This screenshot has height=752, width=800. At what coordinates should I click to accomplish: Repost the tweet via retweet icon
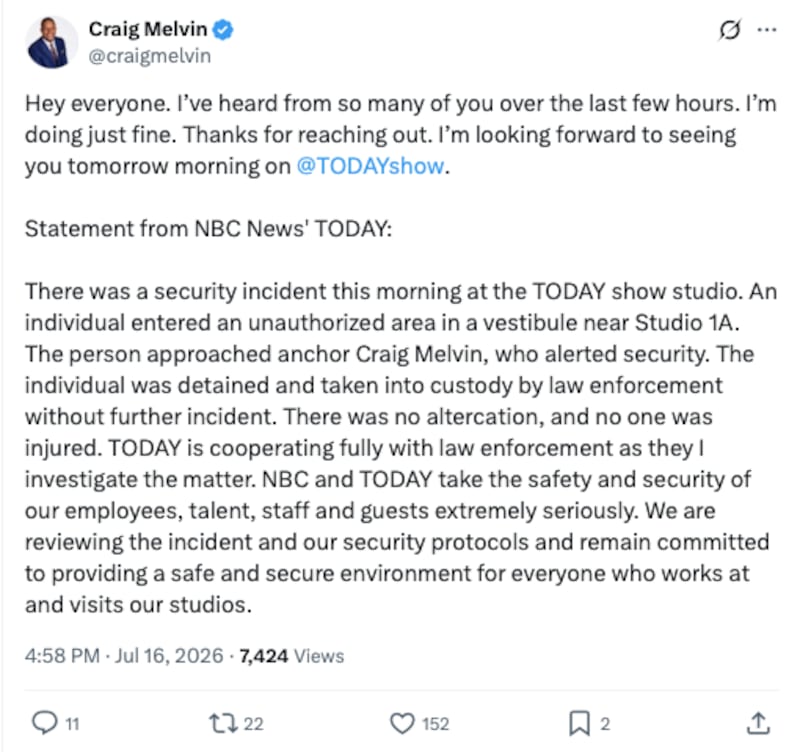click(223, 723)
